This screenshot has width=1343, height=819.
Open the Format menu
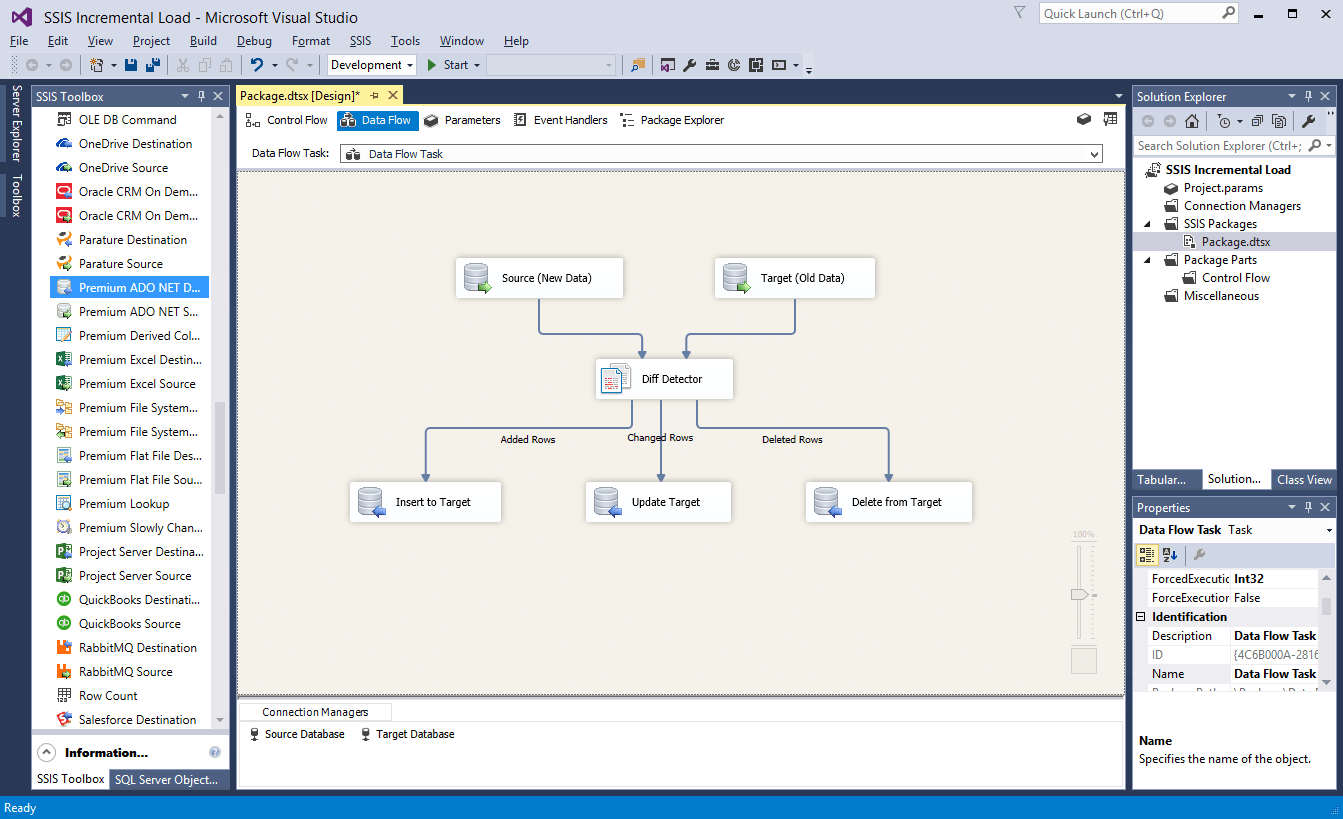click(x=311, y=41)
